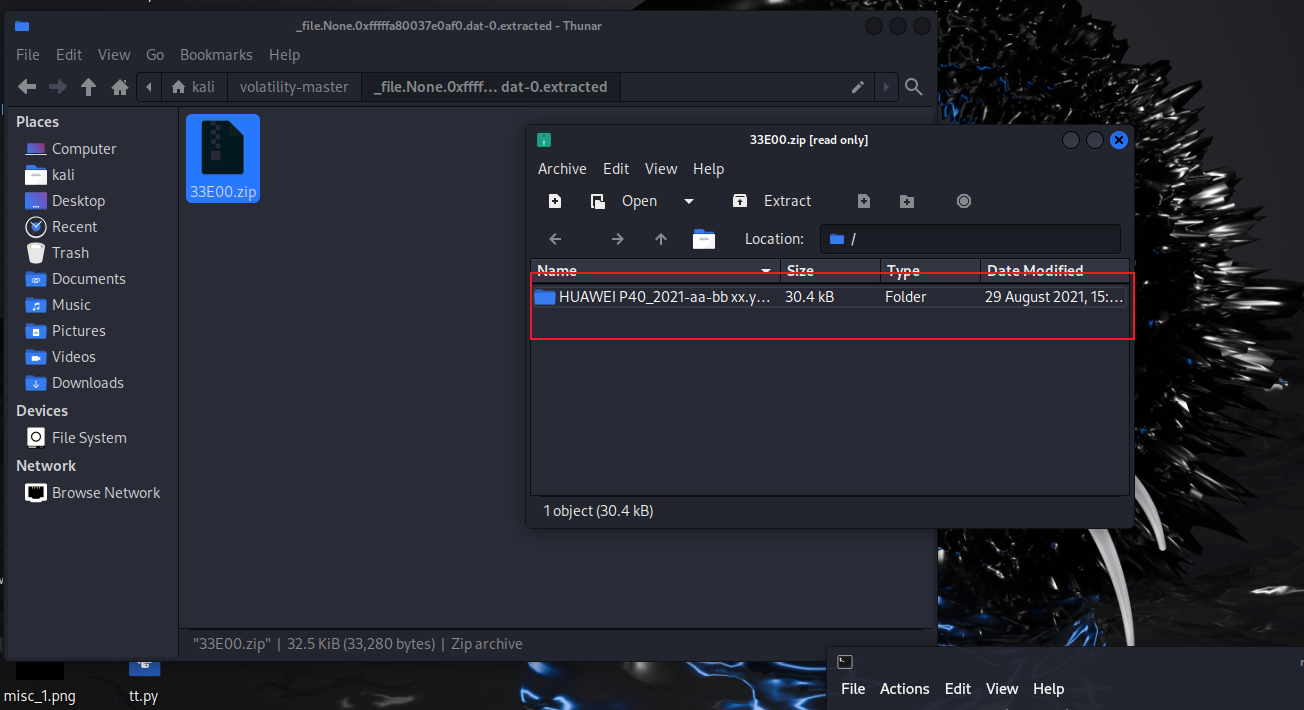Click the Thunar home folder icon
1304x710 pixels.
(120, 88)
